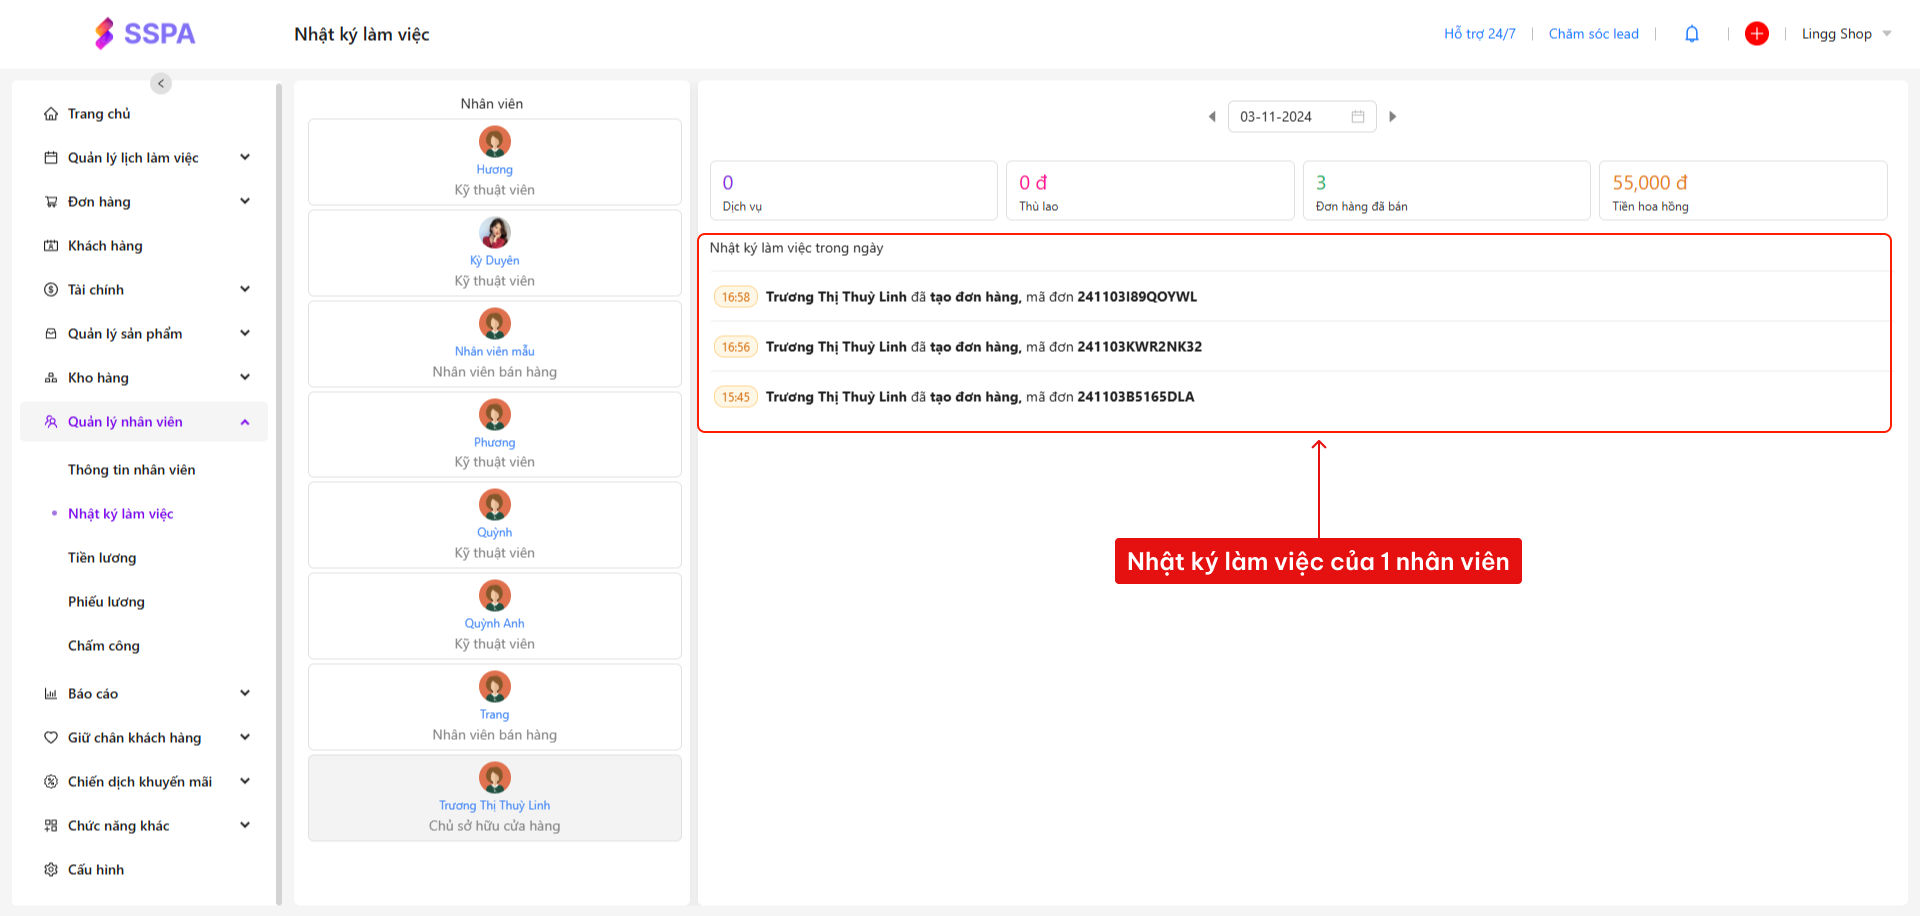Click the sidebar vertical scrollbar
This screenshot has width=1920, height=916.
279,494
